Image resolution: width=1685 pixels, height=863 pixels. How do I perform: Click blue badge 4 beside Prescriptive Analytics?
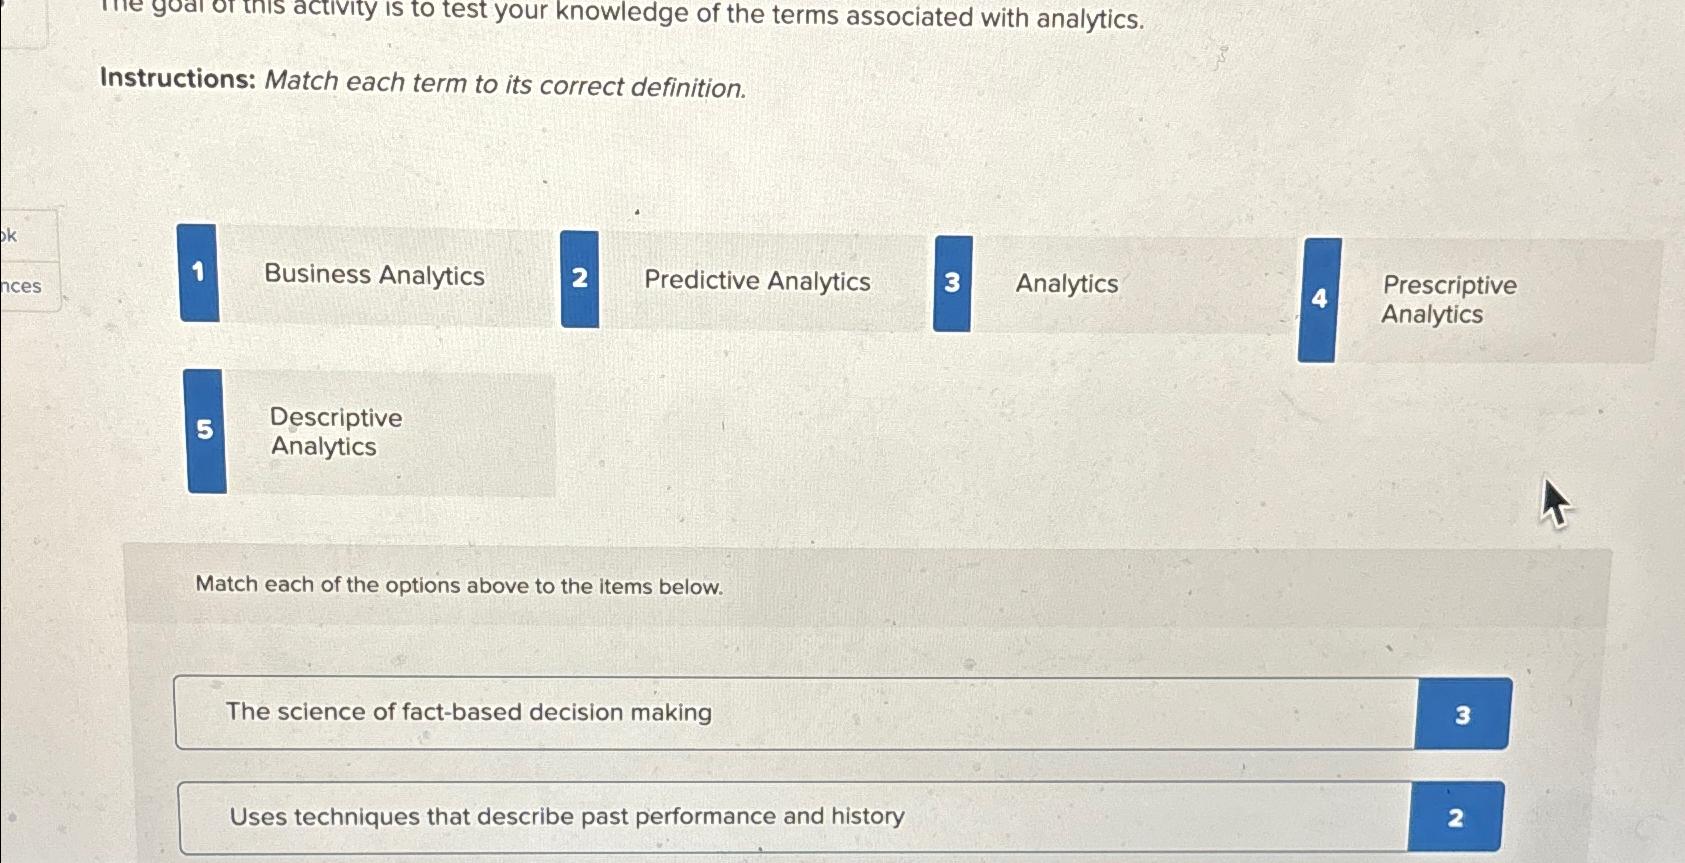click(x=1320, y=299)
